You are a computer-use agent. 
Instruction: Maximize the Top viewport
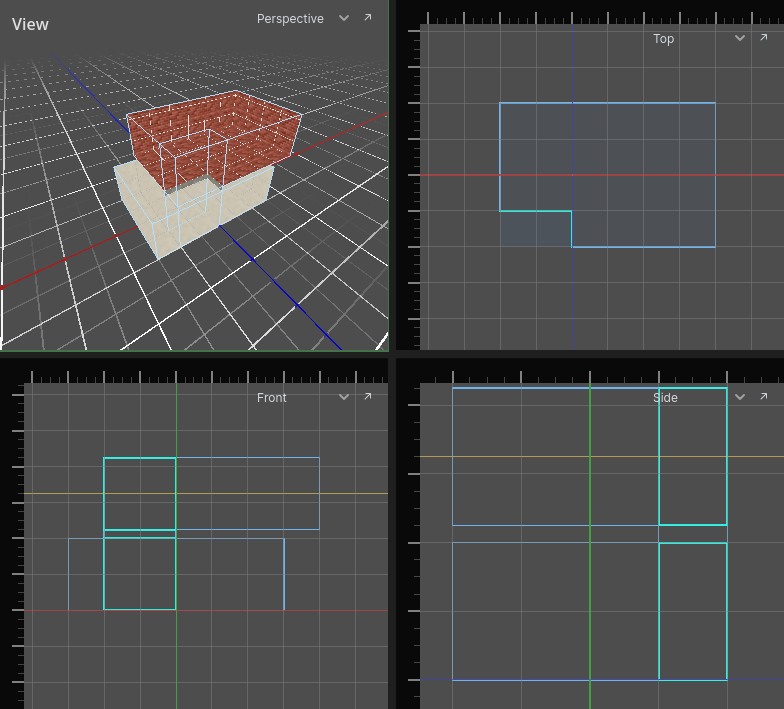[764, 38]
